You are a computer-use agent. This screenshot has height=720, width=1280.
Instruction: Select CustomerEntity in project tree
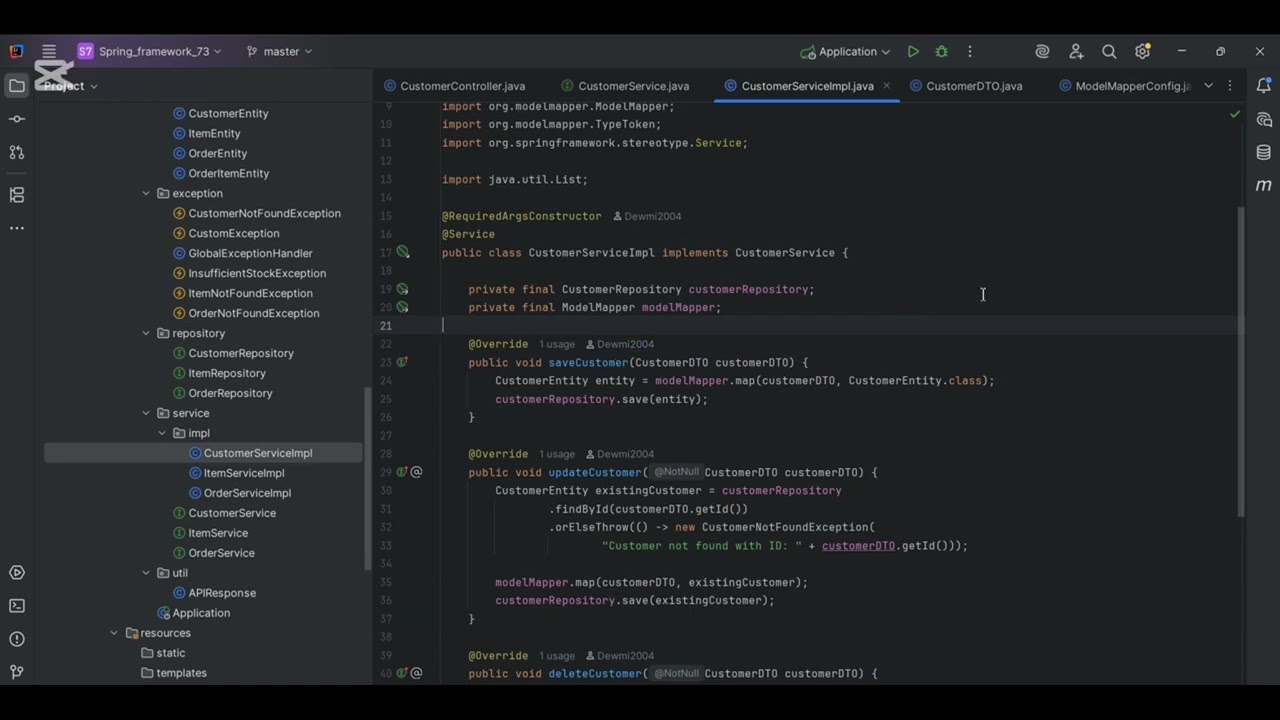pyautogui.click(x=228, y=113)
